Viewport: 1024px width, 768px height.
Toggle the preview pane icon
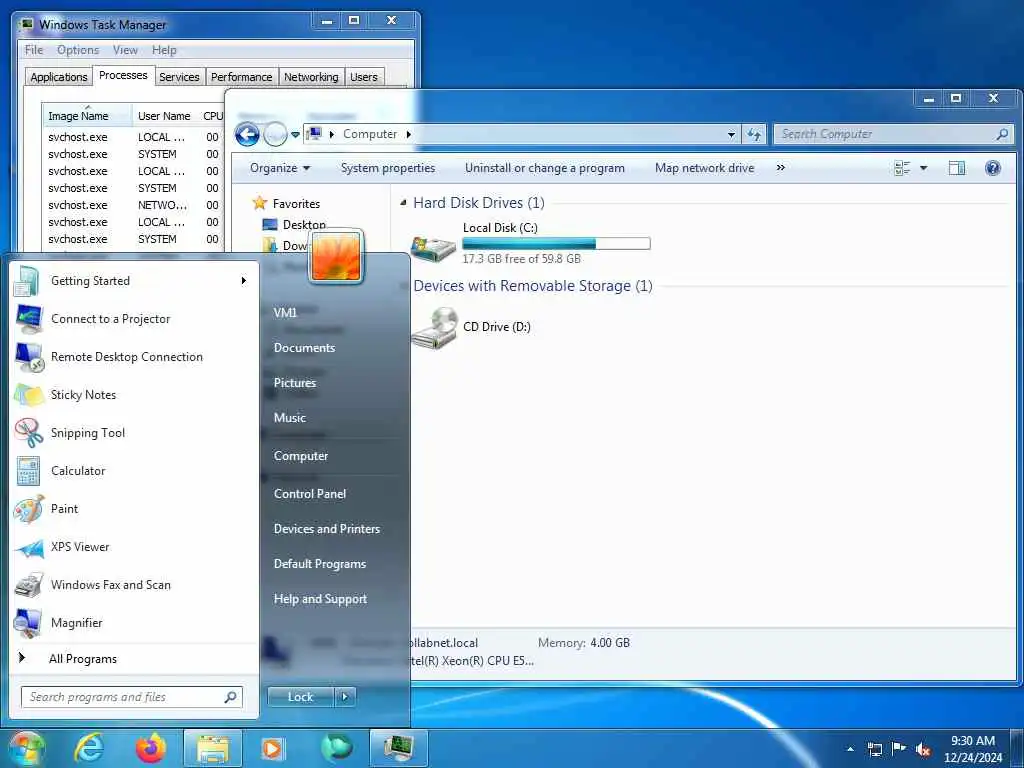[957, 168]
